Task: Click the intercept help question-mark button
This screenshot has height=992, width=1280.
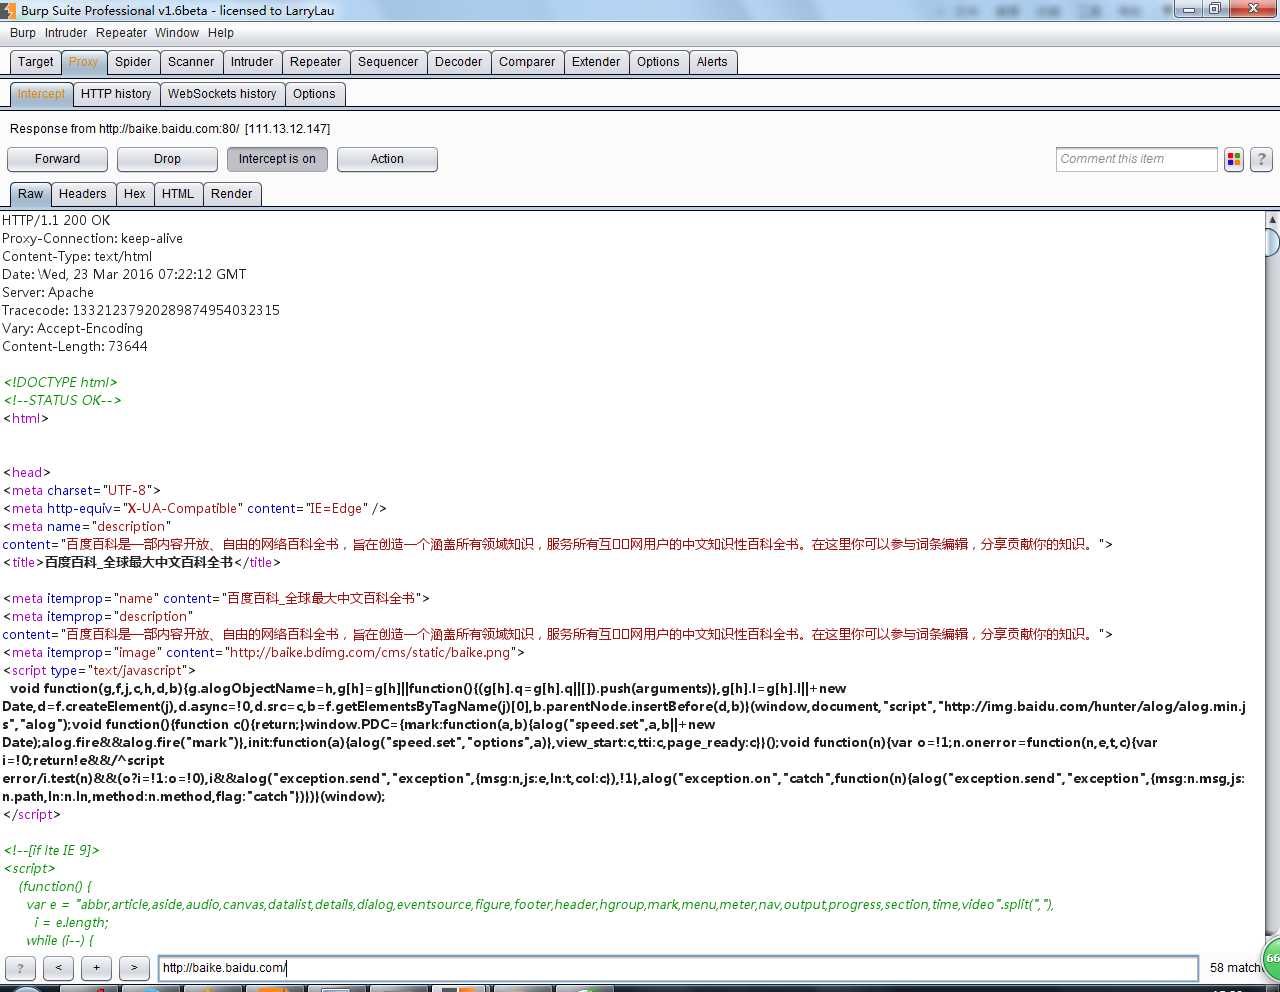Action: (x=1262, y=159)
